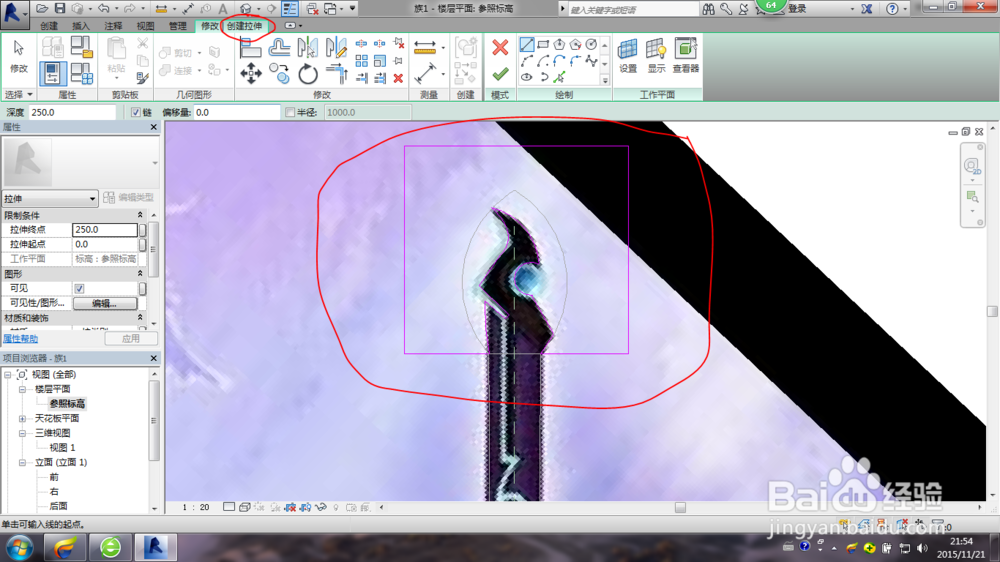Toggle the Properties palette button
The height and width of the screenshot is (562, 1000).
(x=52, y=73)
